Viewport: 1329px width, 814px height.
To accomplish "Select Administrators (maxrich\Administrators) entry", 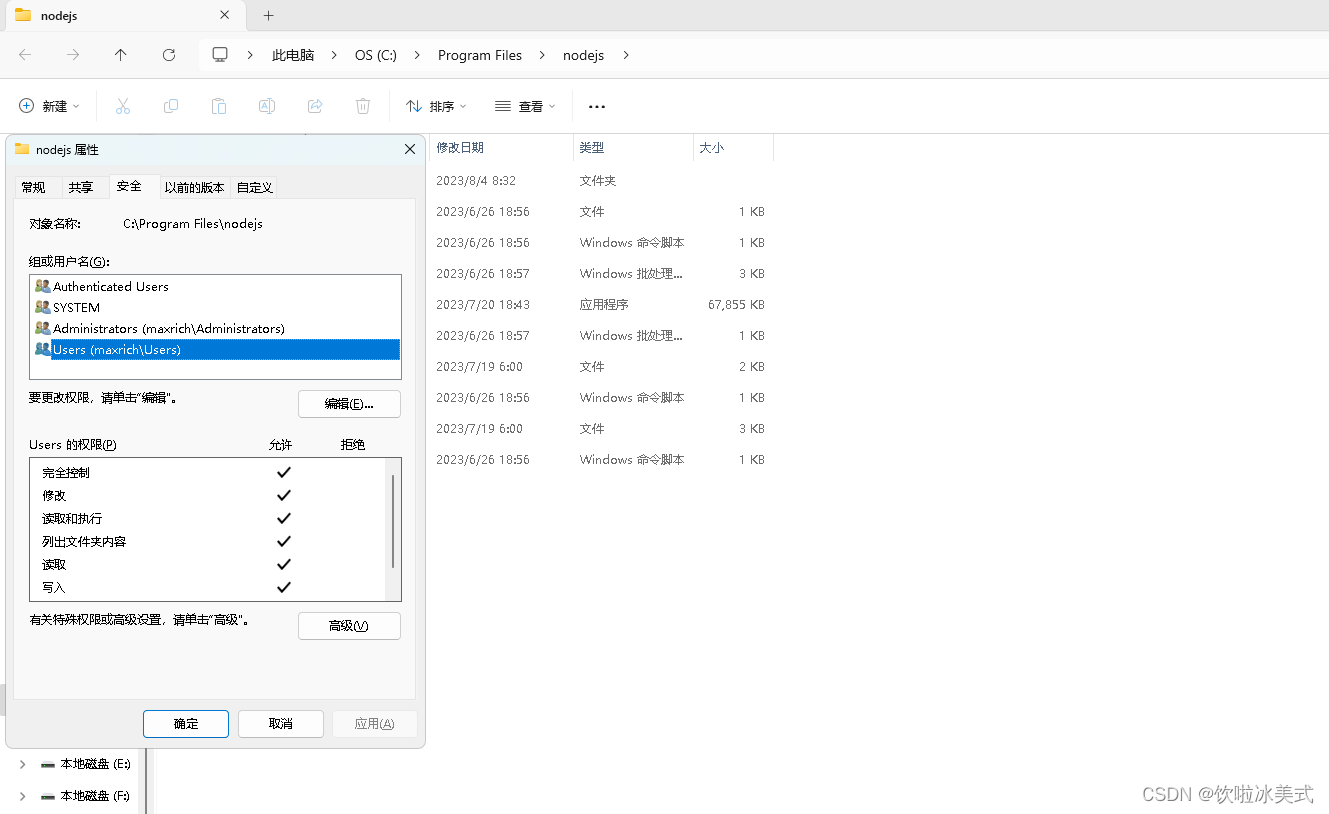I will (169, 328).
